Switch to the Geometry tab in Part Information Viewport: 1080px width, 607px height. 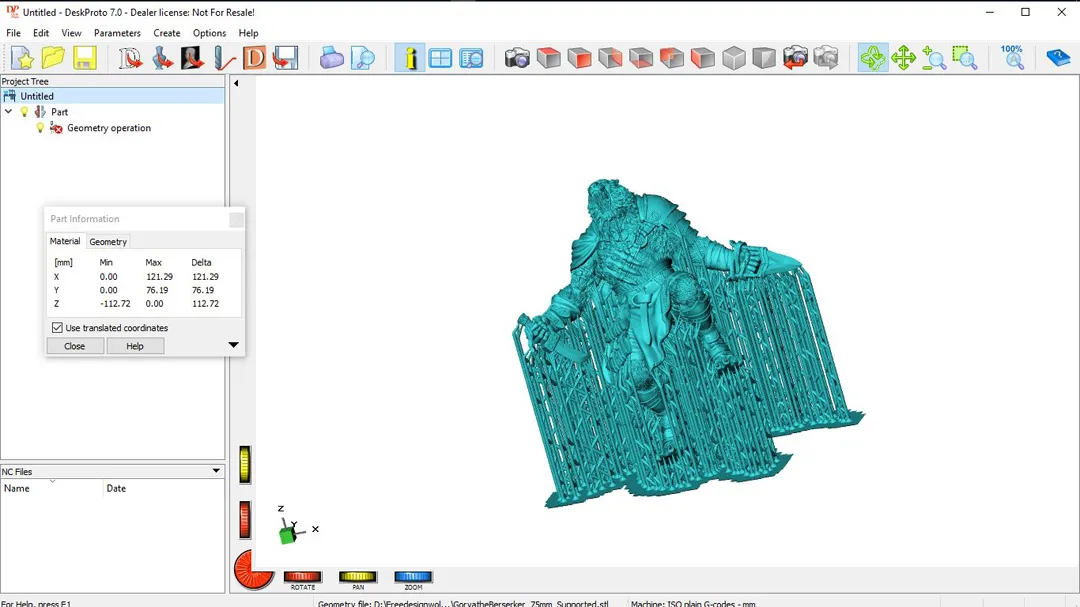pyautogui.click(x=108, y=242)
